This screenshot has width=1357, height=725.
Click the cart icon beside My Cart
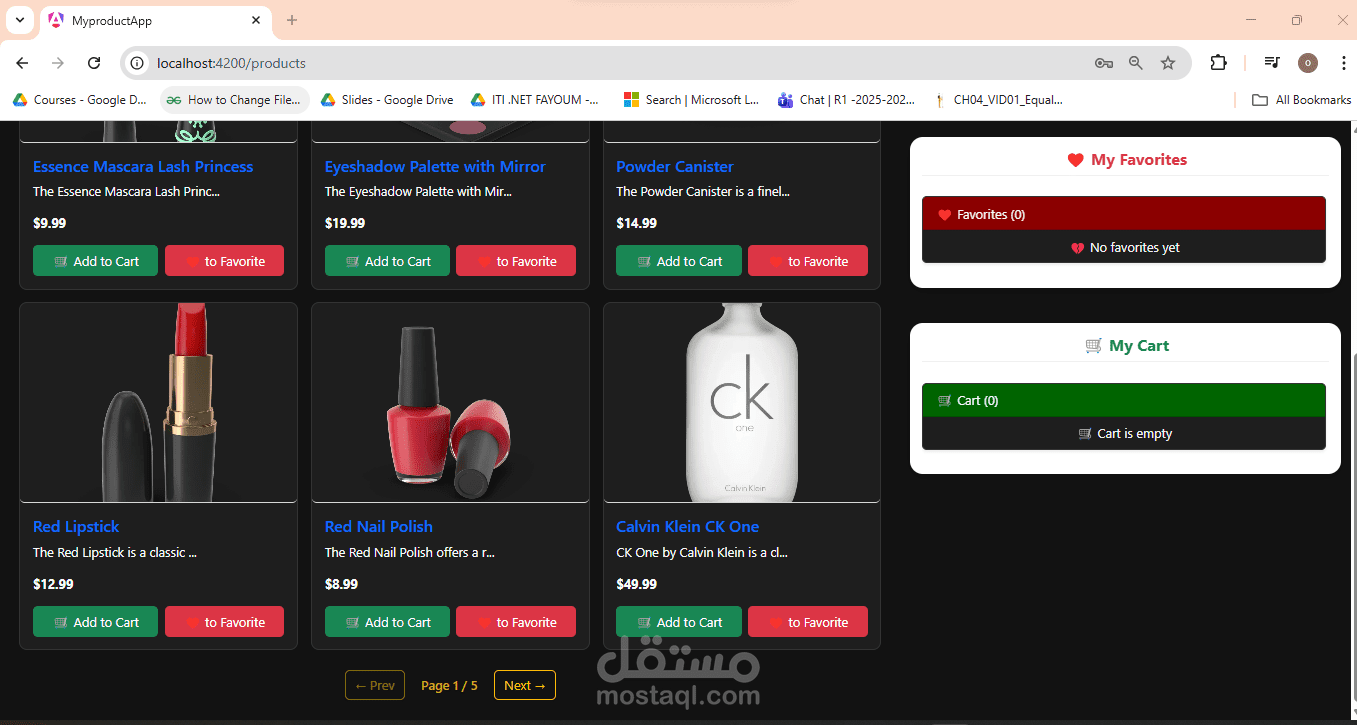coord(1094,346)
